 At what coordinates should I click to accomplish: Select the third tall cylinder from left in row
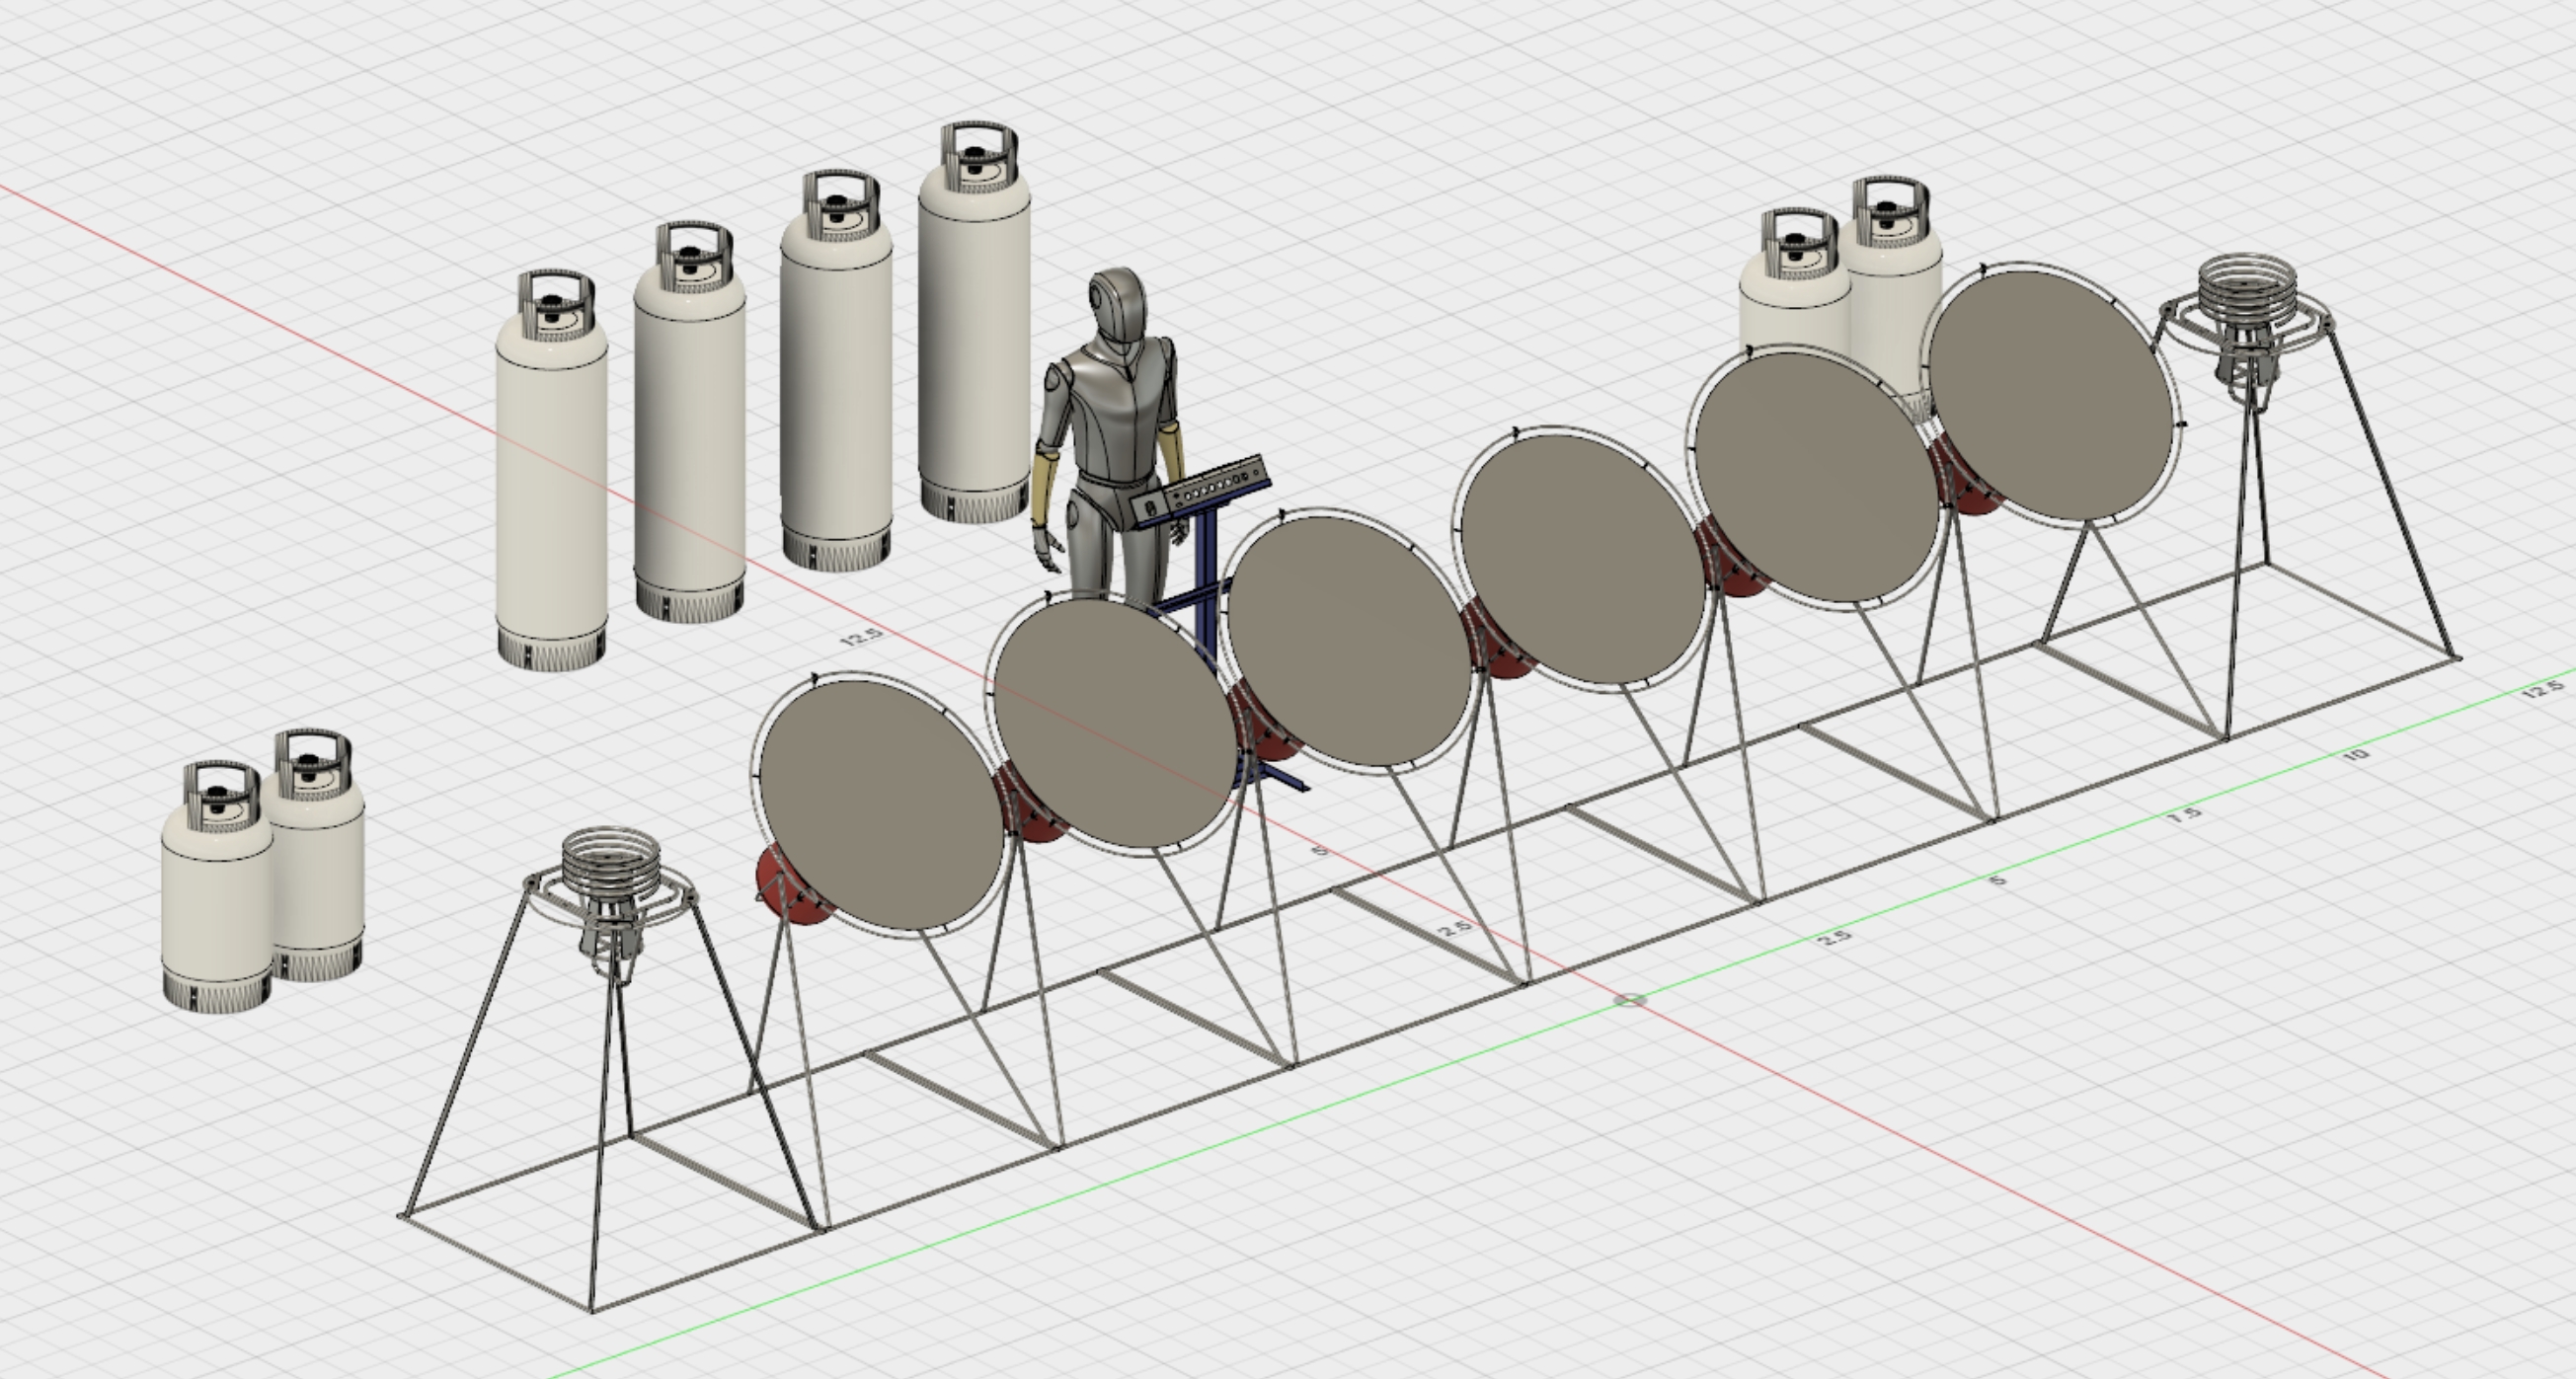[x=836, y=371]
